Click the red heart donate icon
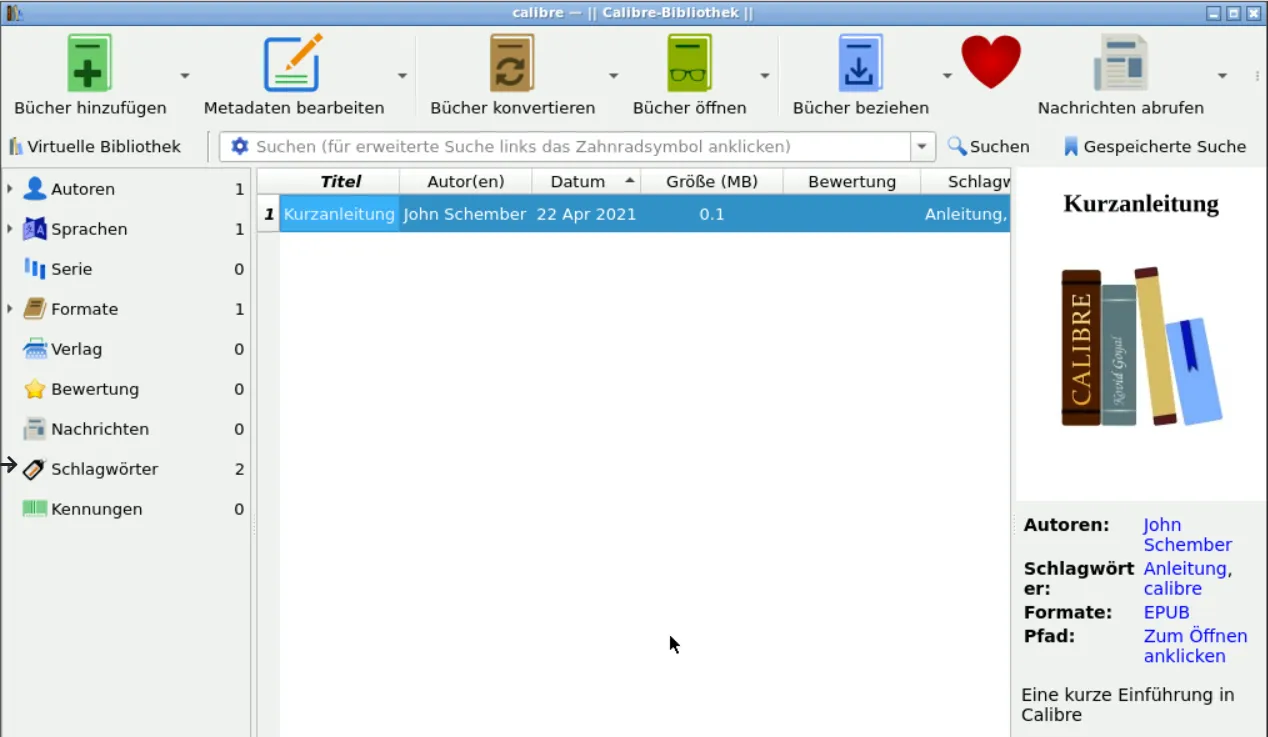 click(x=991, y=62)
